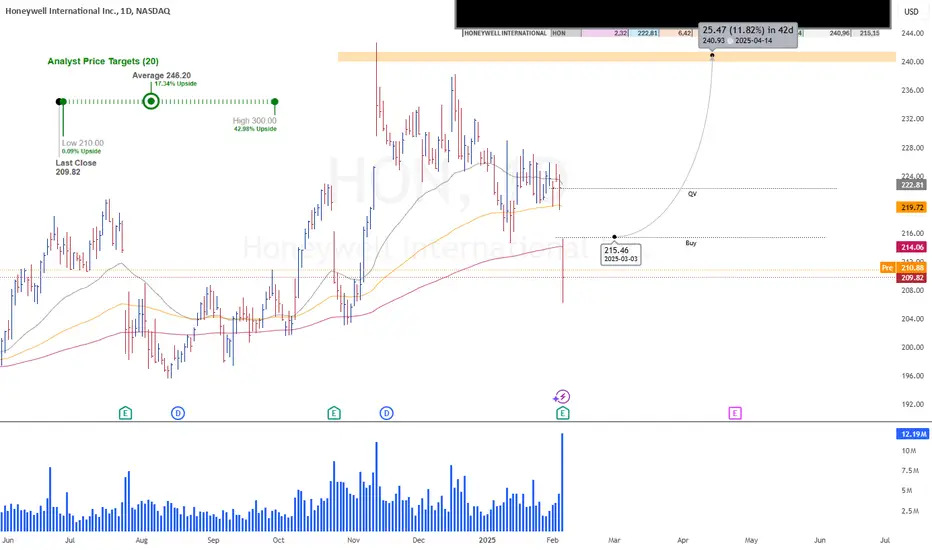Click the 6.42 table cell
932x550 pixels.
click(675, 33)
